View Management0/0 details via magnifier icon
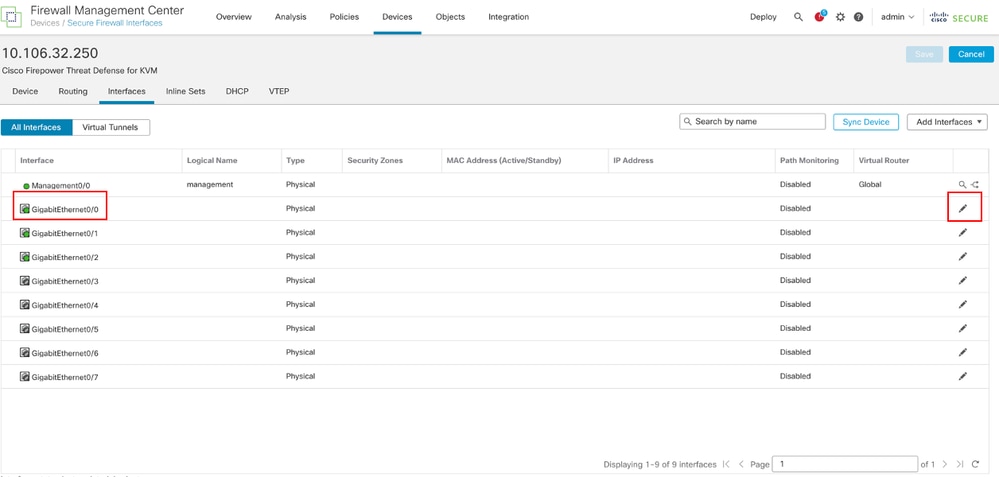999x477 pixels. [962, 185]
